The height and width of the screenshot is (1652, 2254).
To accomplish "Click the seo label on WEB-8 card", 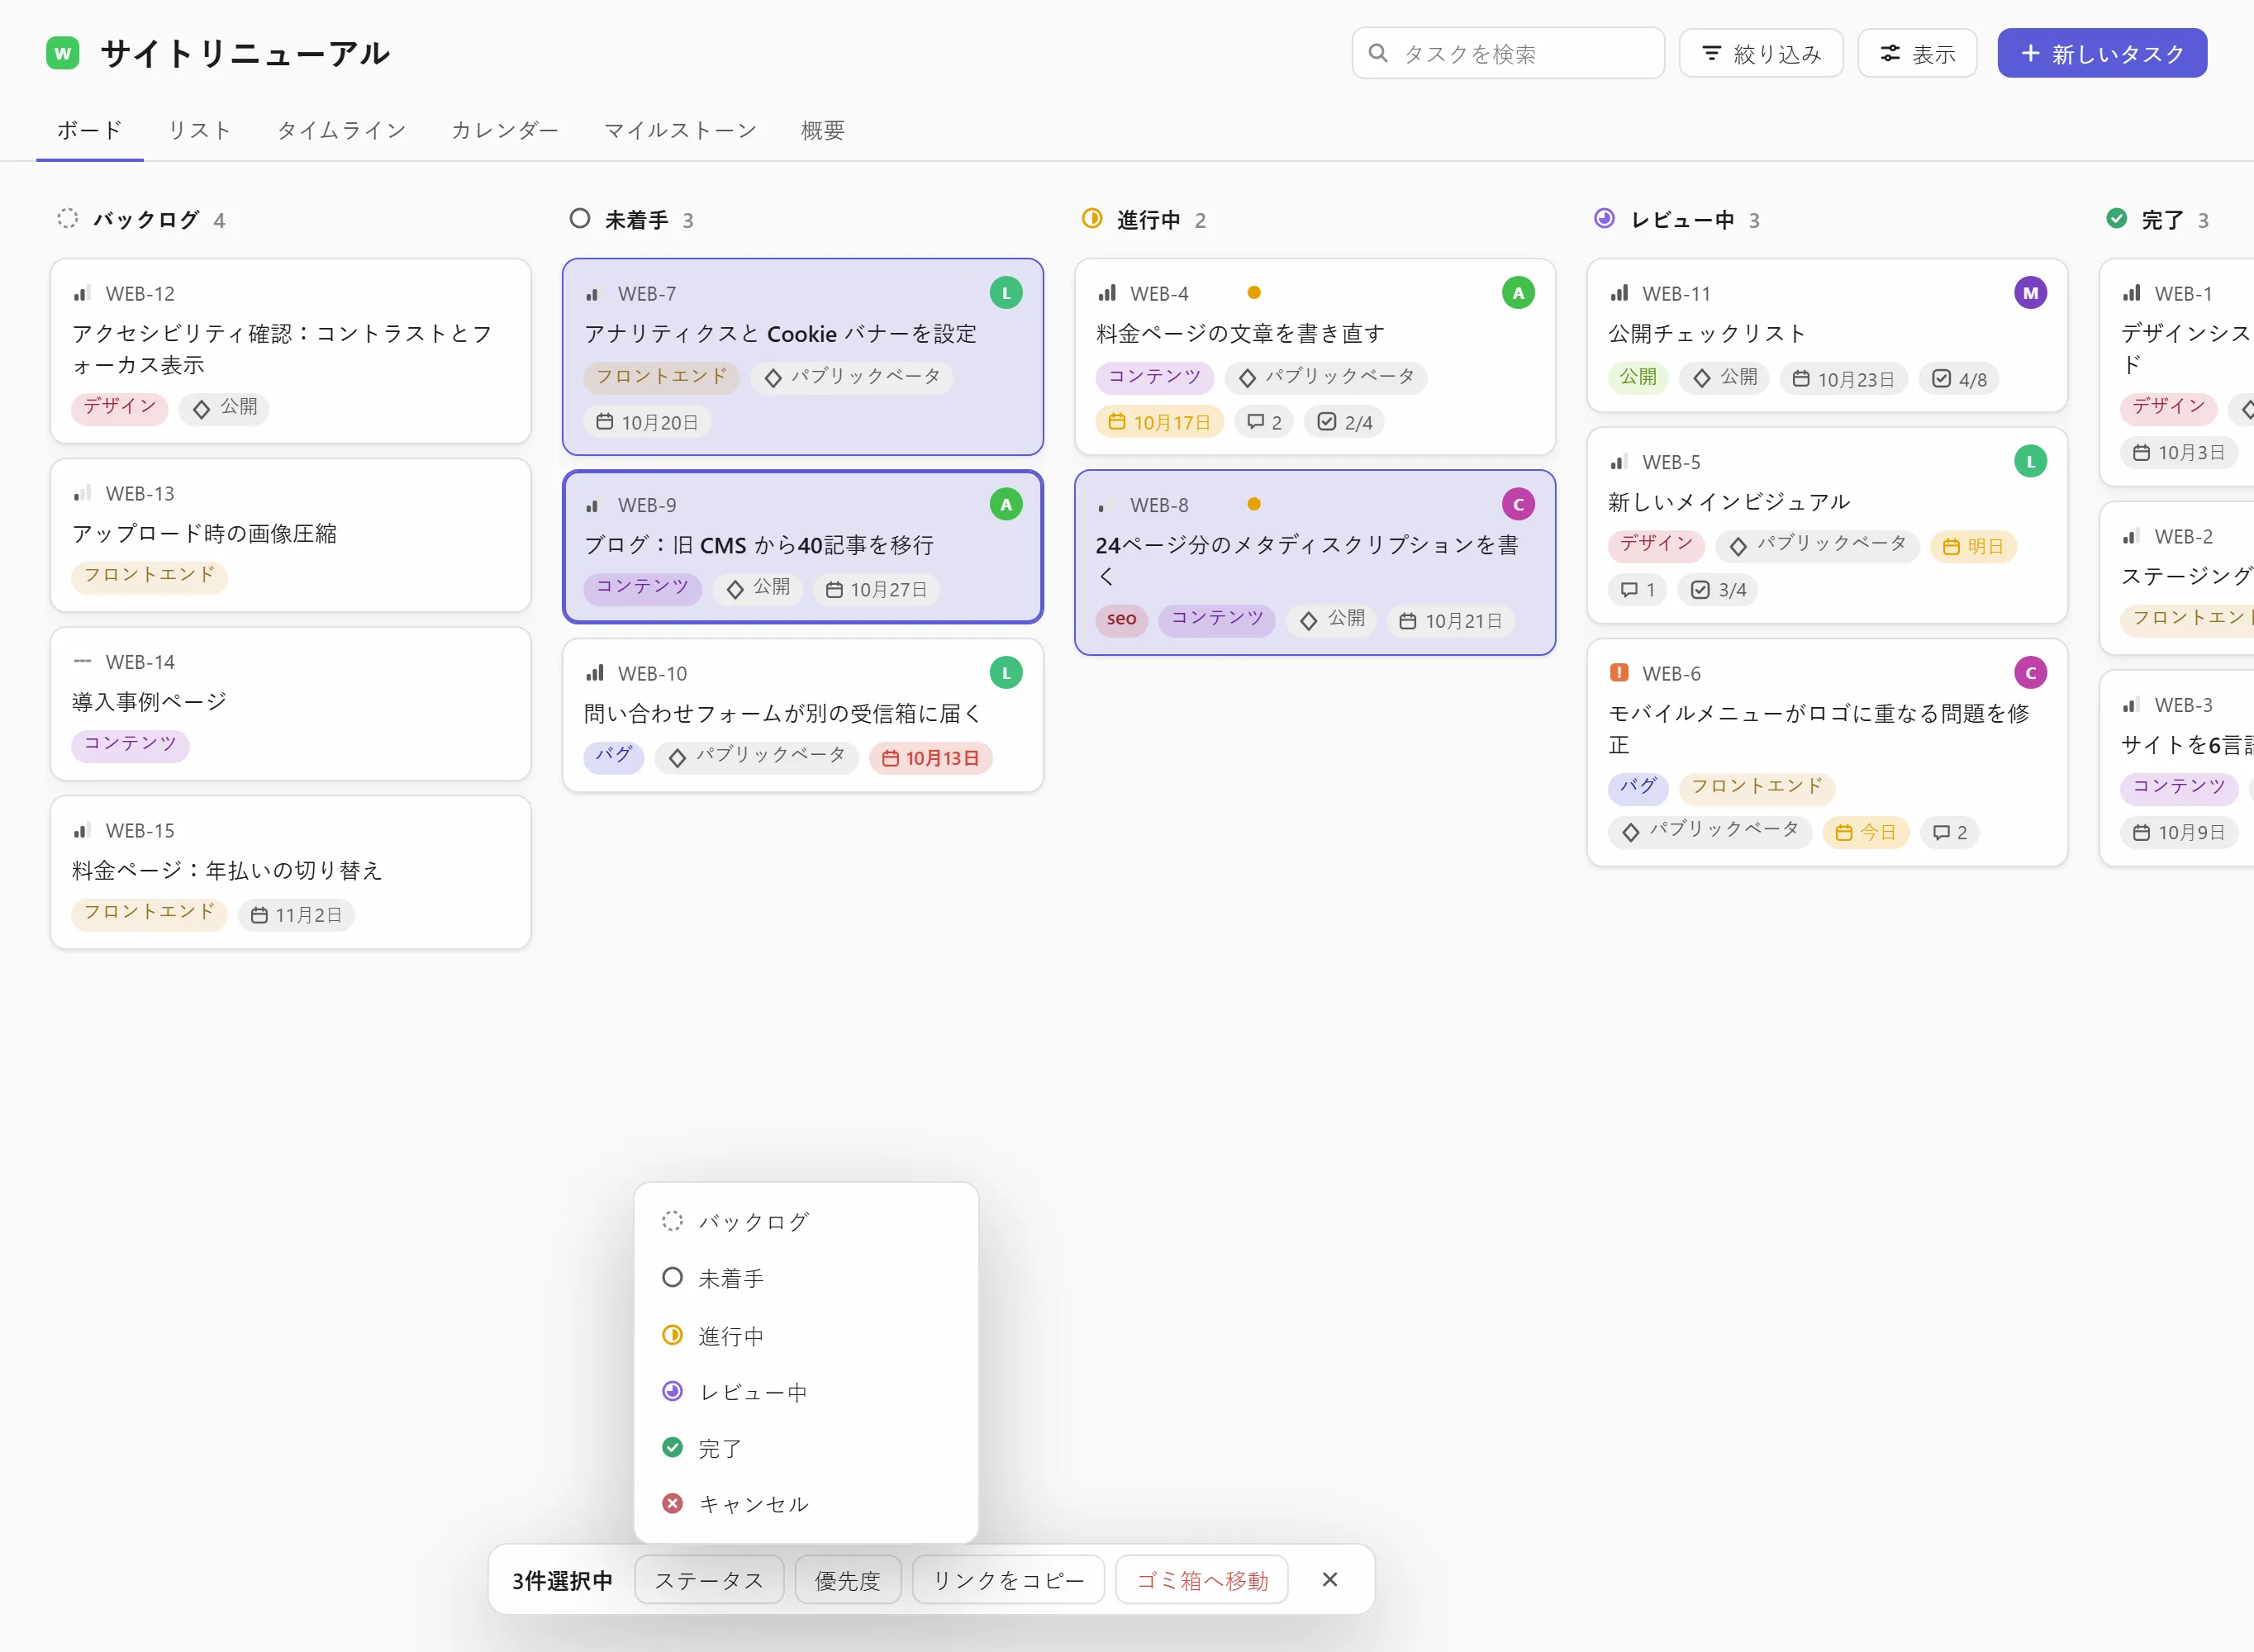I will 1121,619.
